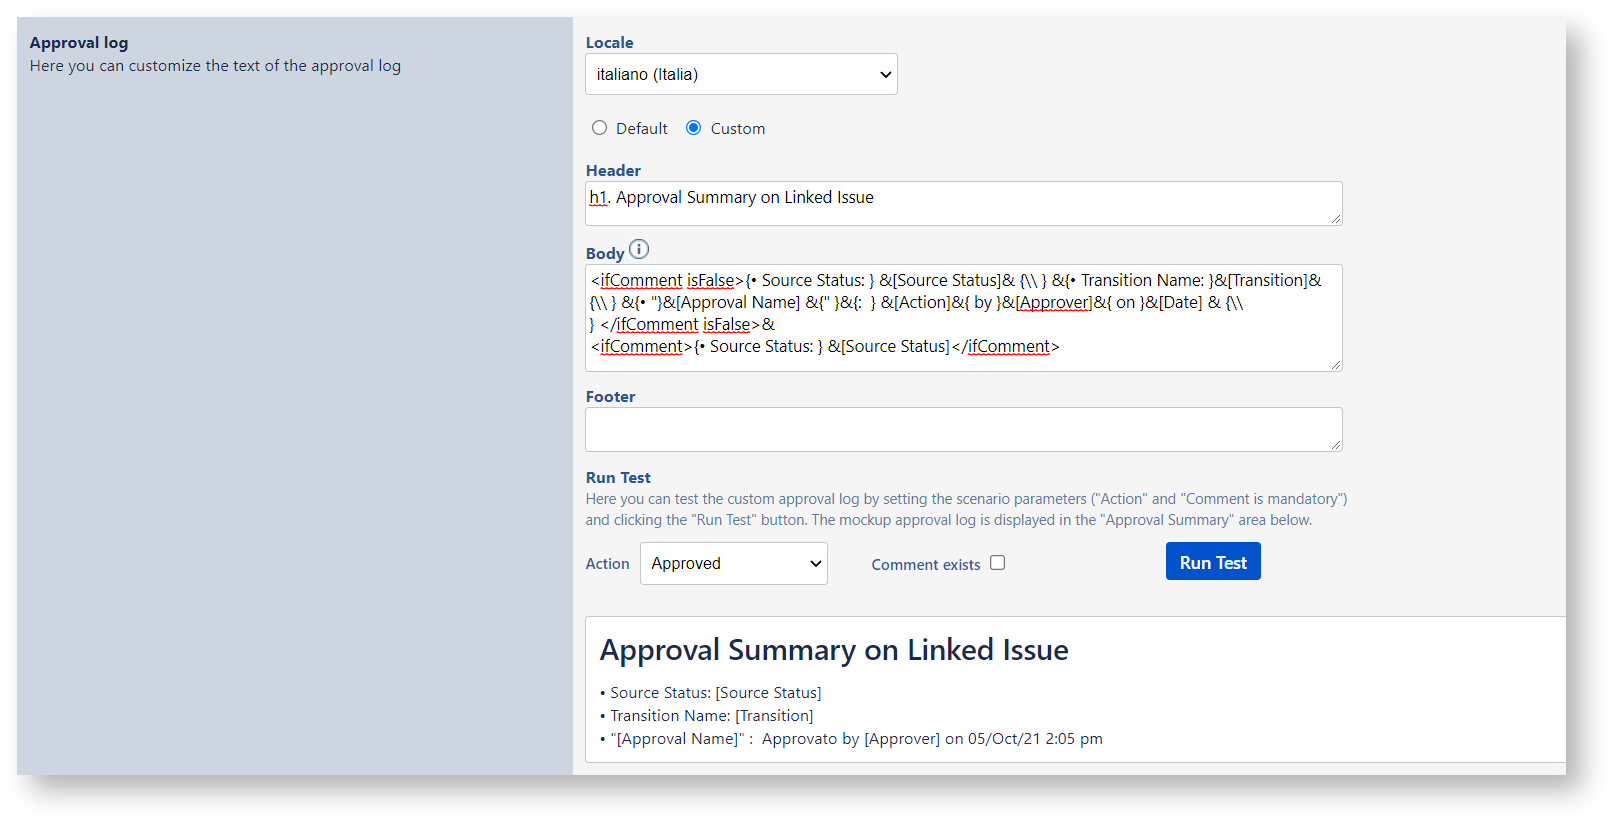Select the Custom radio button
The height and width of the screenshot is (823, 1614).
click(693, 128)
